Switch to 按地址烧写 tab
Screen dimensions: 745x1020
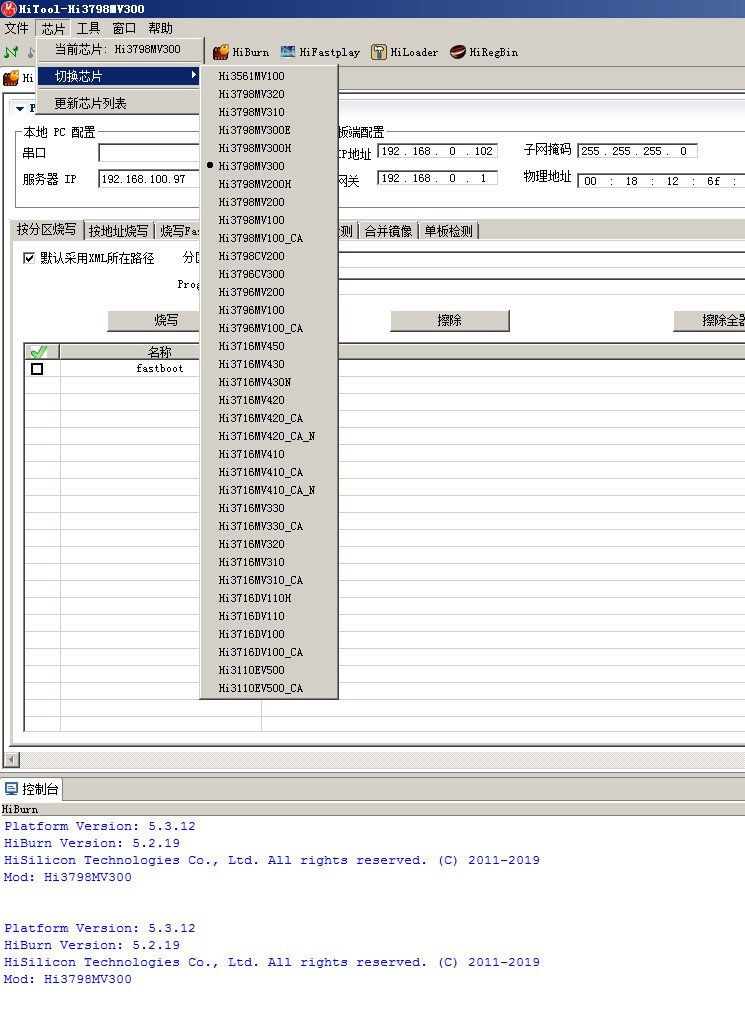tap(118, 231)
